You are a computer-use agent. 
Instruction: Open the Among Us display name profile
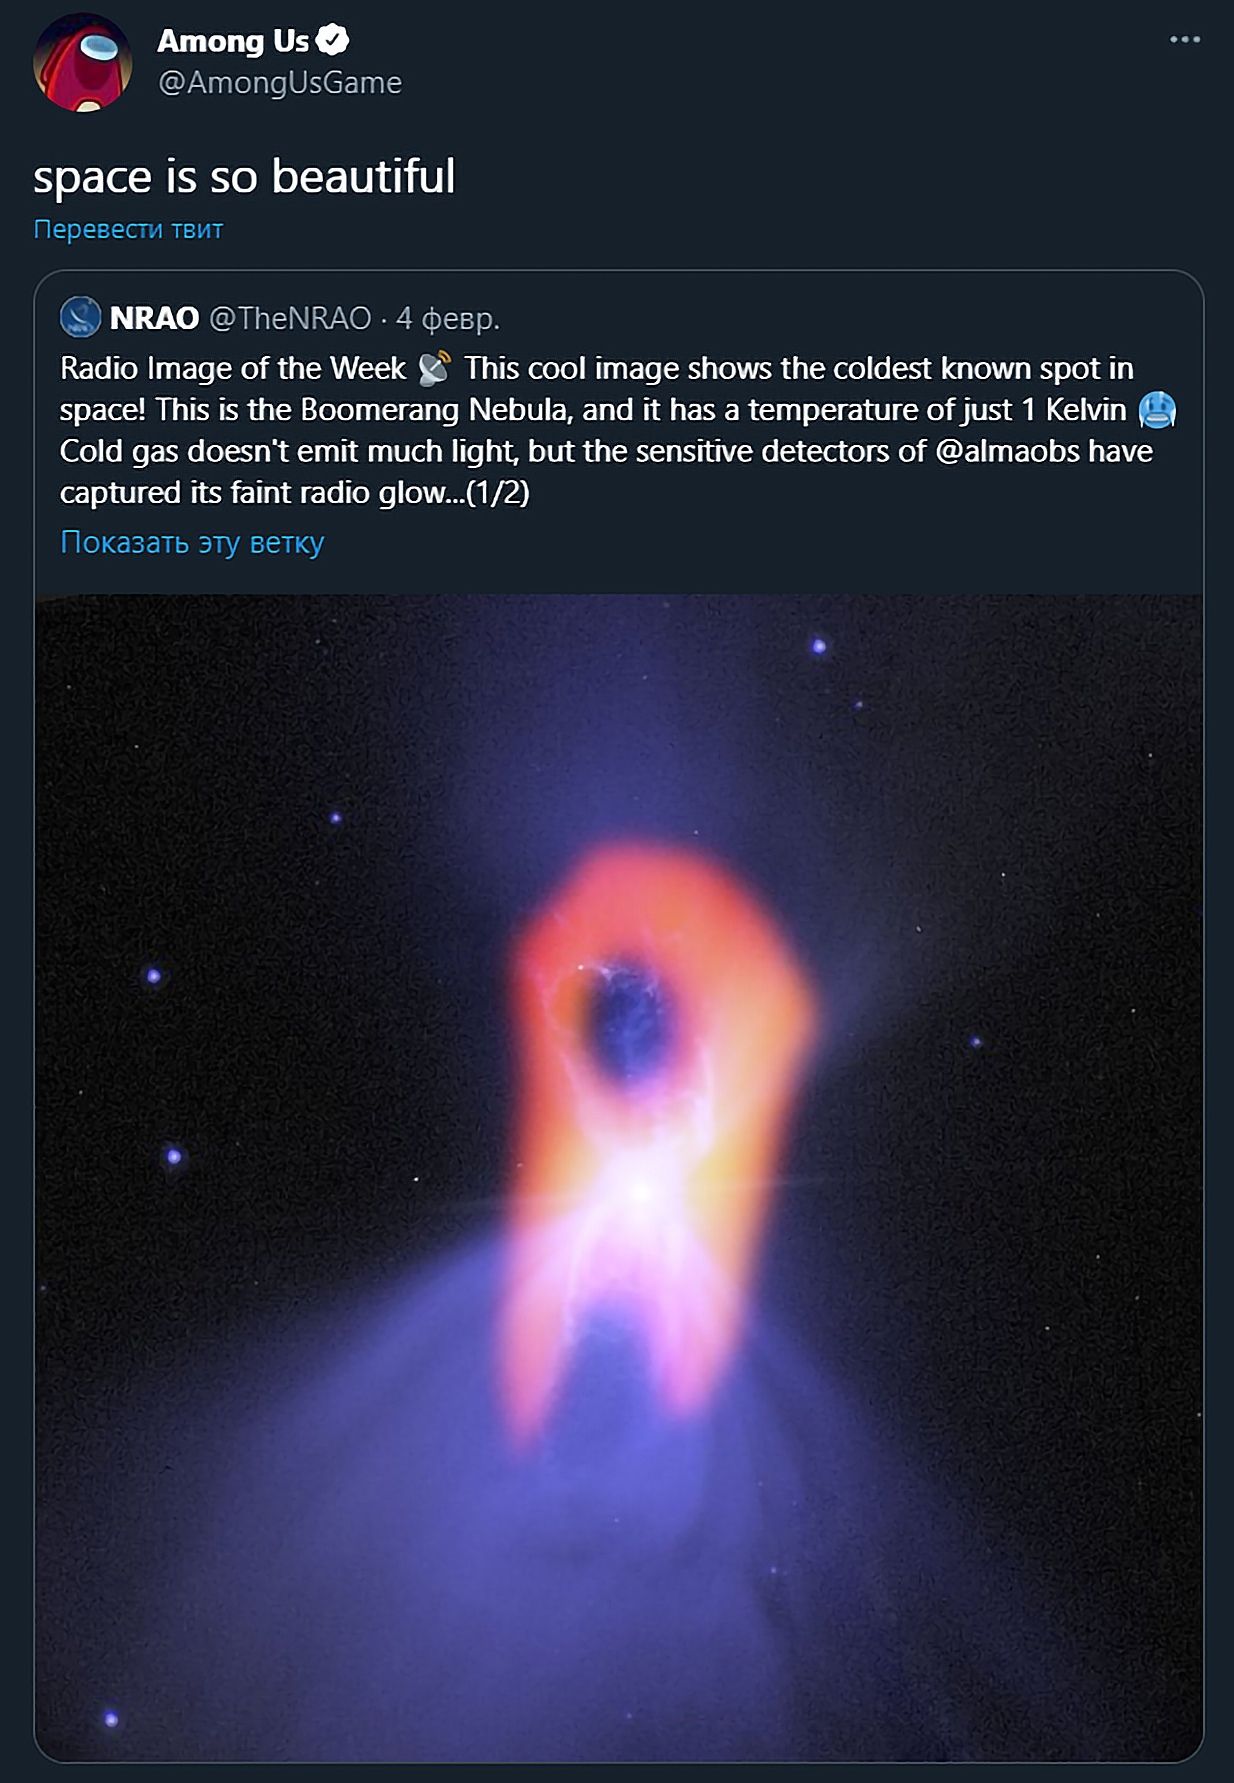coord(233,41)
